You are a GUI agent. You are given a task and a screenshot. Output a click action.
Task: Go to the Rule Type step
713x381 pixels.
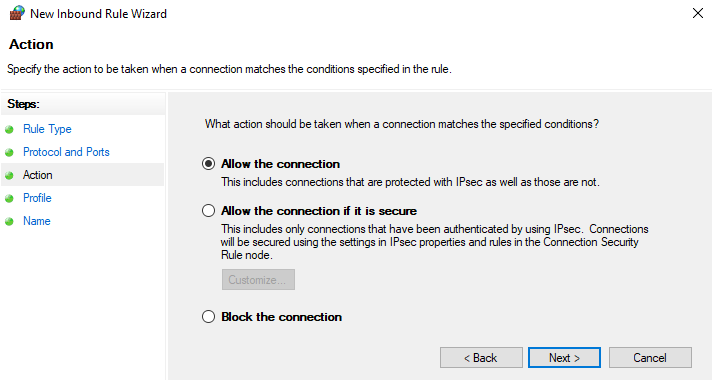tap(47, 129)
